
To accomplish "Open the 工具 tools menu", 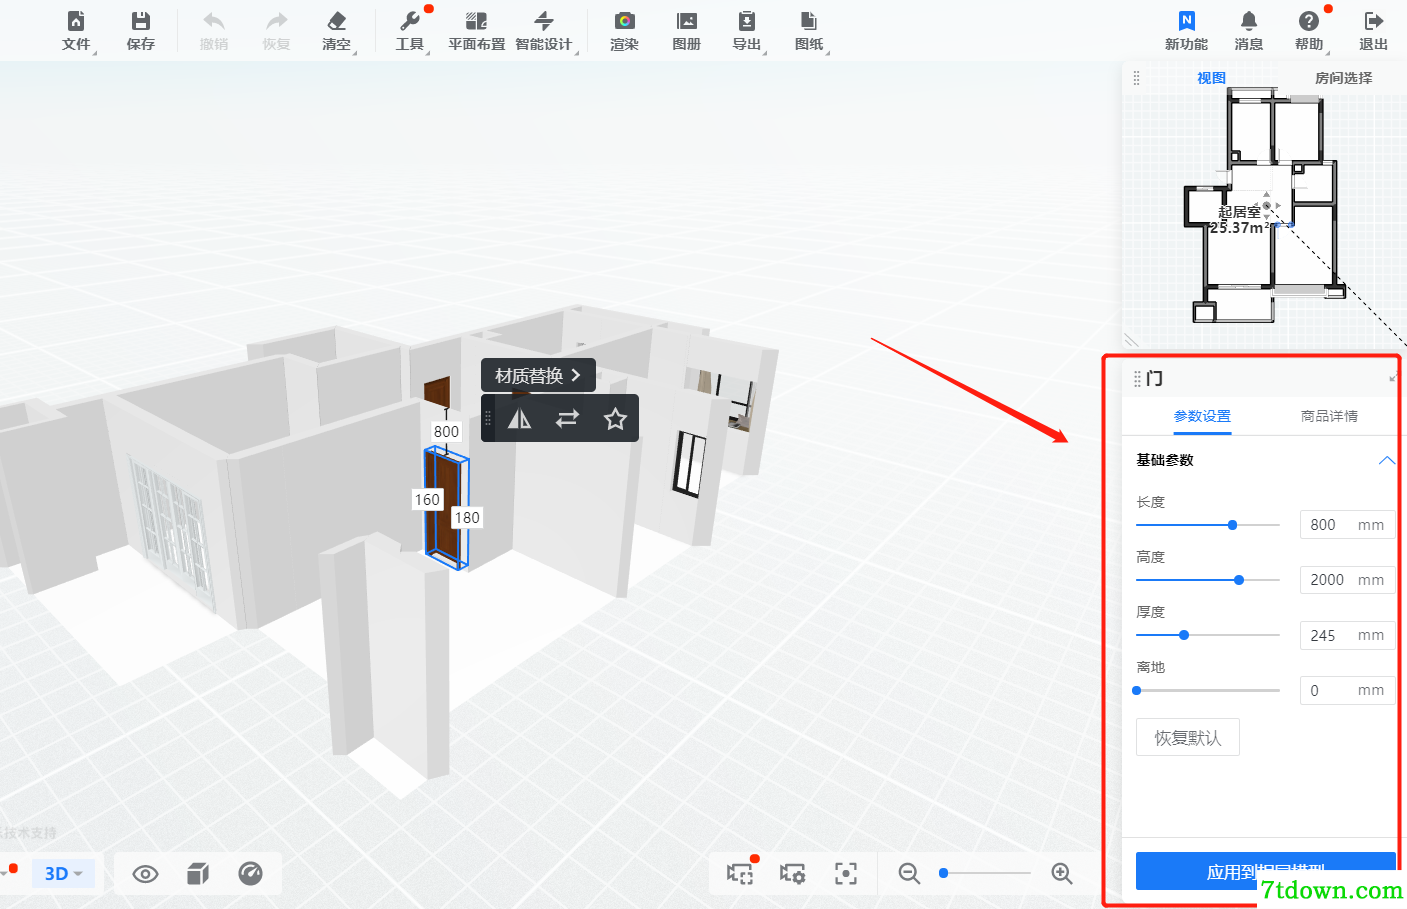I will [x=410, y=31].
